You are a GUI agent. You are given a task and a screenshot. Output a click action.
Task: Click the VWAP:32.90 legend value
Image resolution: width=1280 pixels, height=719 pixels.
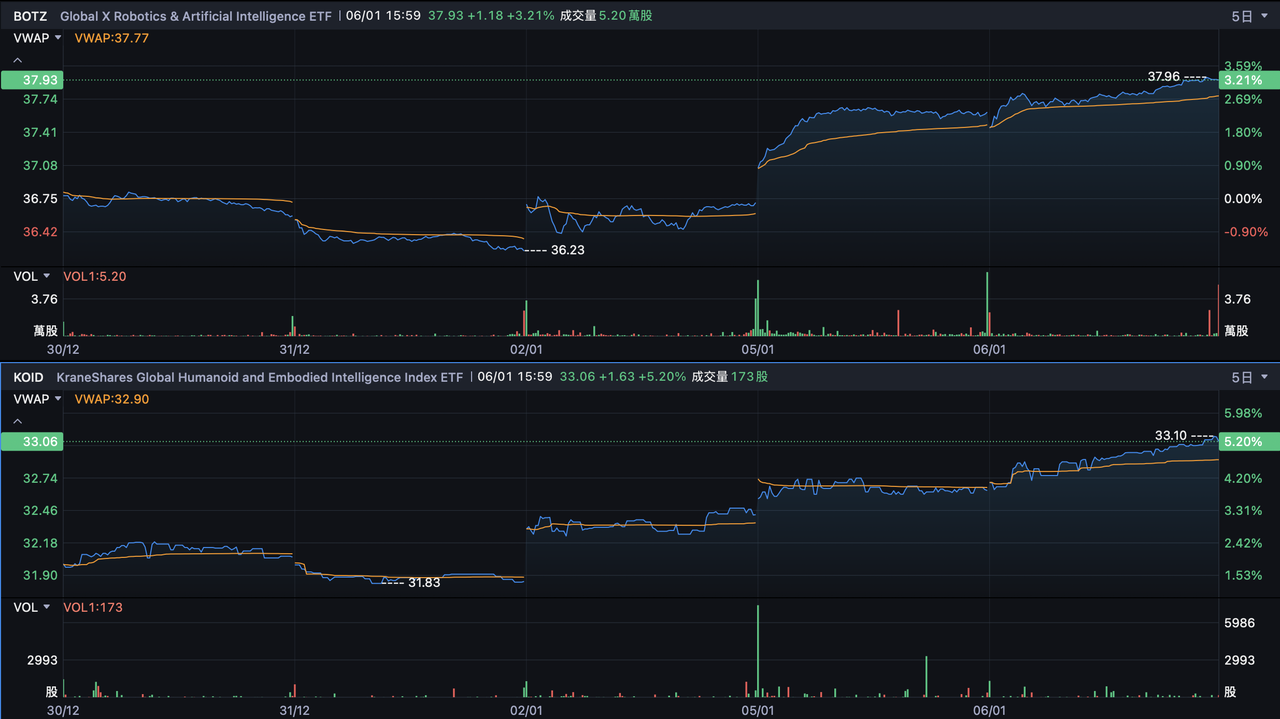[x=113, y=399]
